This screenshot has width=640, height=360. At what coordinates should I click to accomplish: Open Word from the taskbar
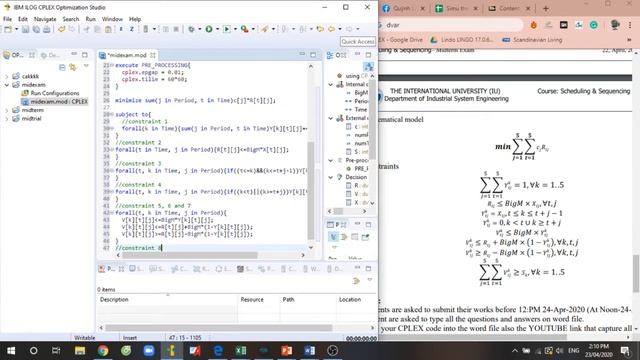click(x=309, y=351)
